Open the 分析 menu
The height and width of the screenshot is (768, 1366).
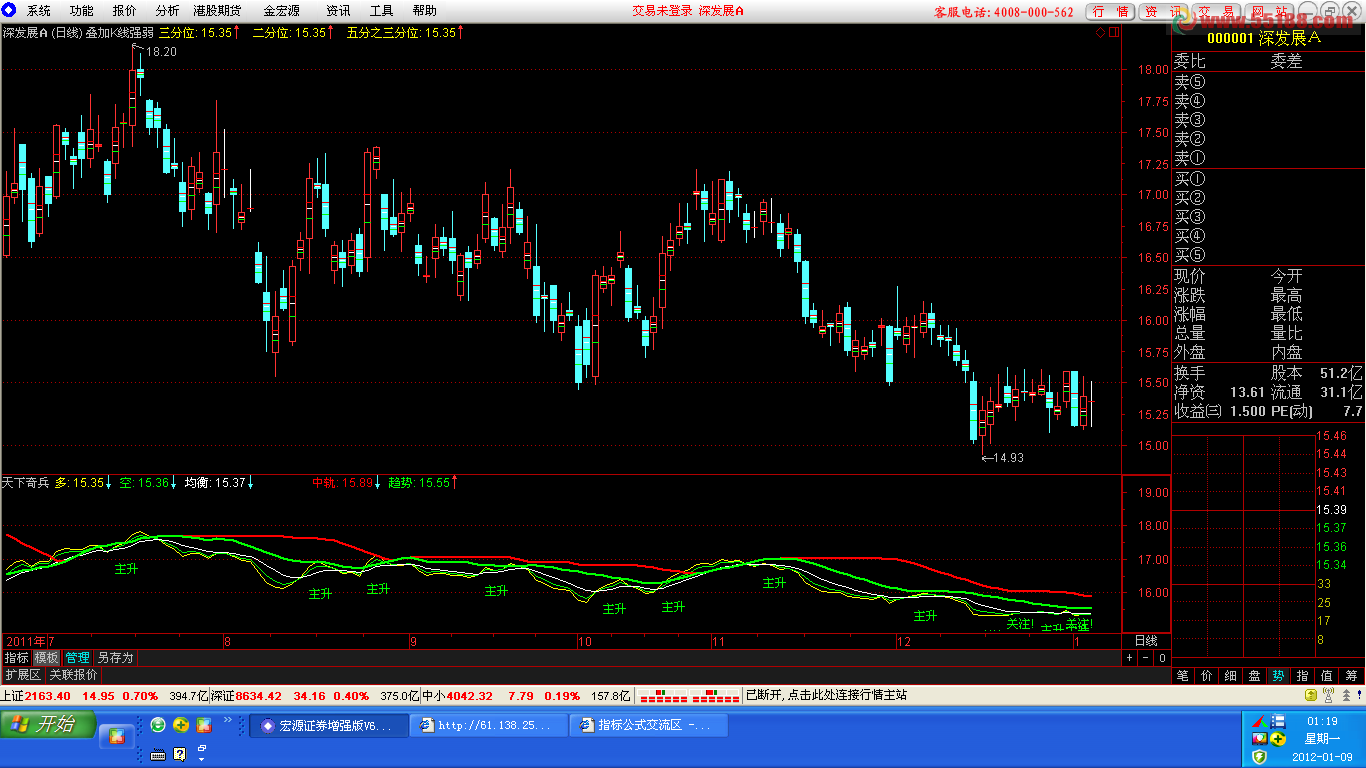pos(167,11)
